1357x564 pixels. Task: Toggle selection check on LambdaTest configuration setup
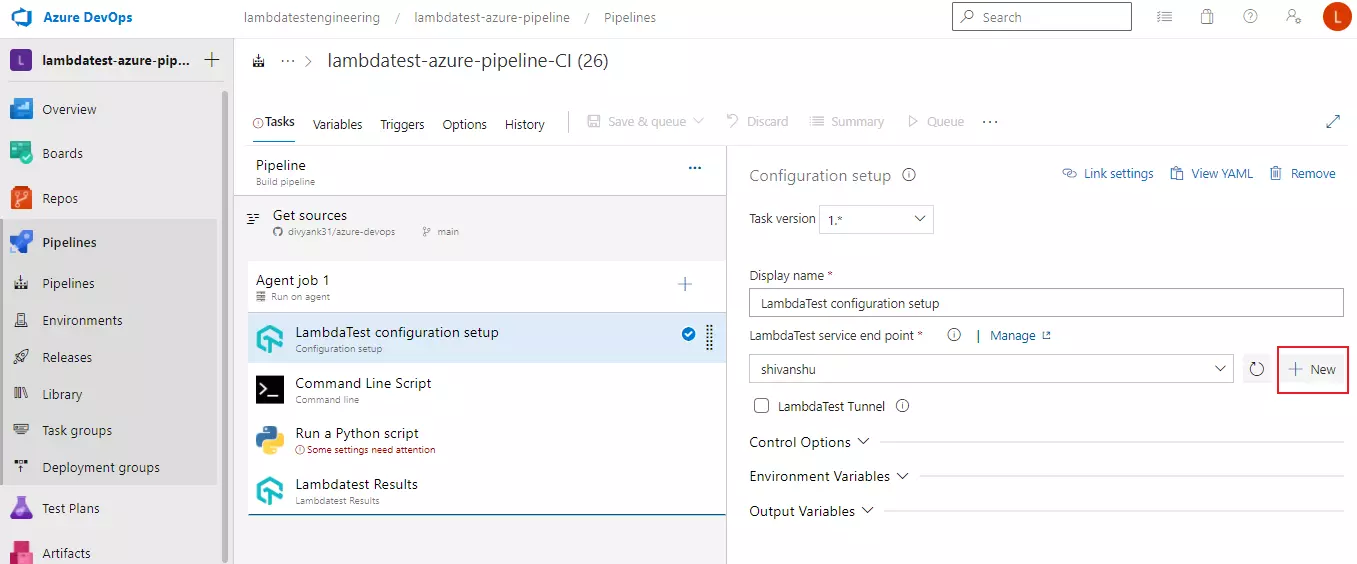click(689, 335)
